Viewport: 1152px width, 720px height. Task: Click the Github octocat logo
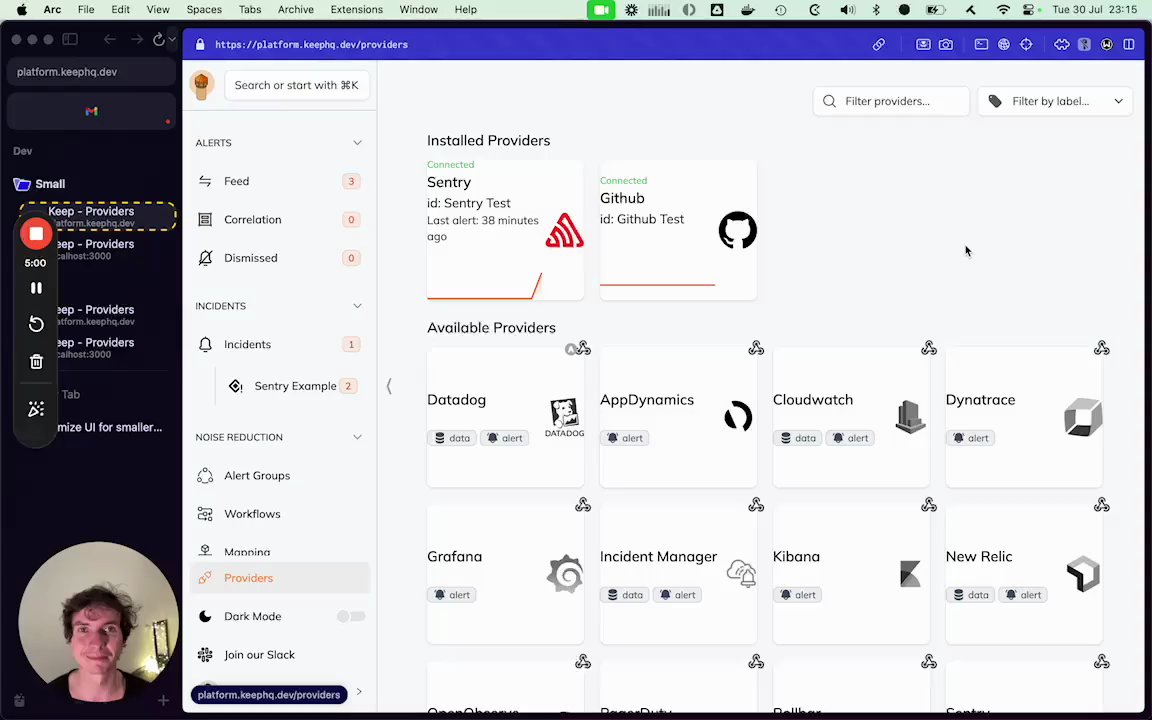[738, 231]
